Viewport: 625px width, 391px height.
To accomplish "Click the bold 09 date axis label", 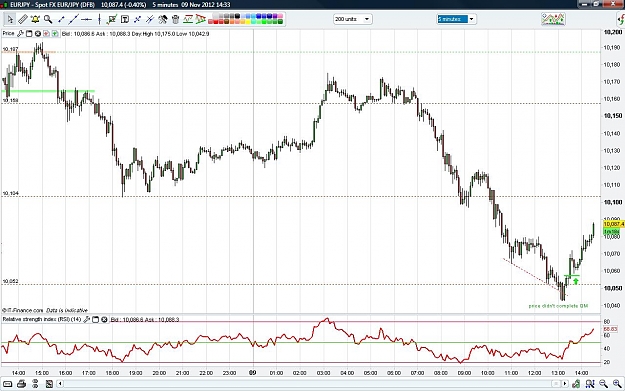I will point(252,373).
